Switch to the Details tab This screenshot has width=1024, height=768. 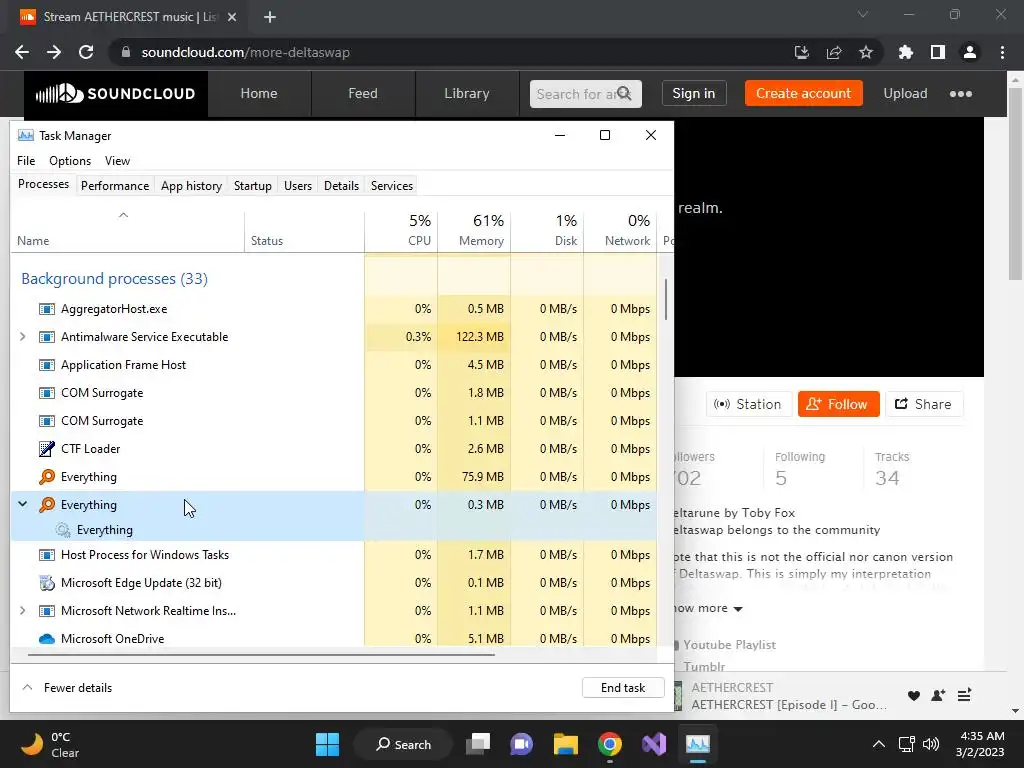click(342, 185)
